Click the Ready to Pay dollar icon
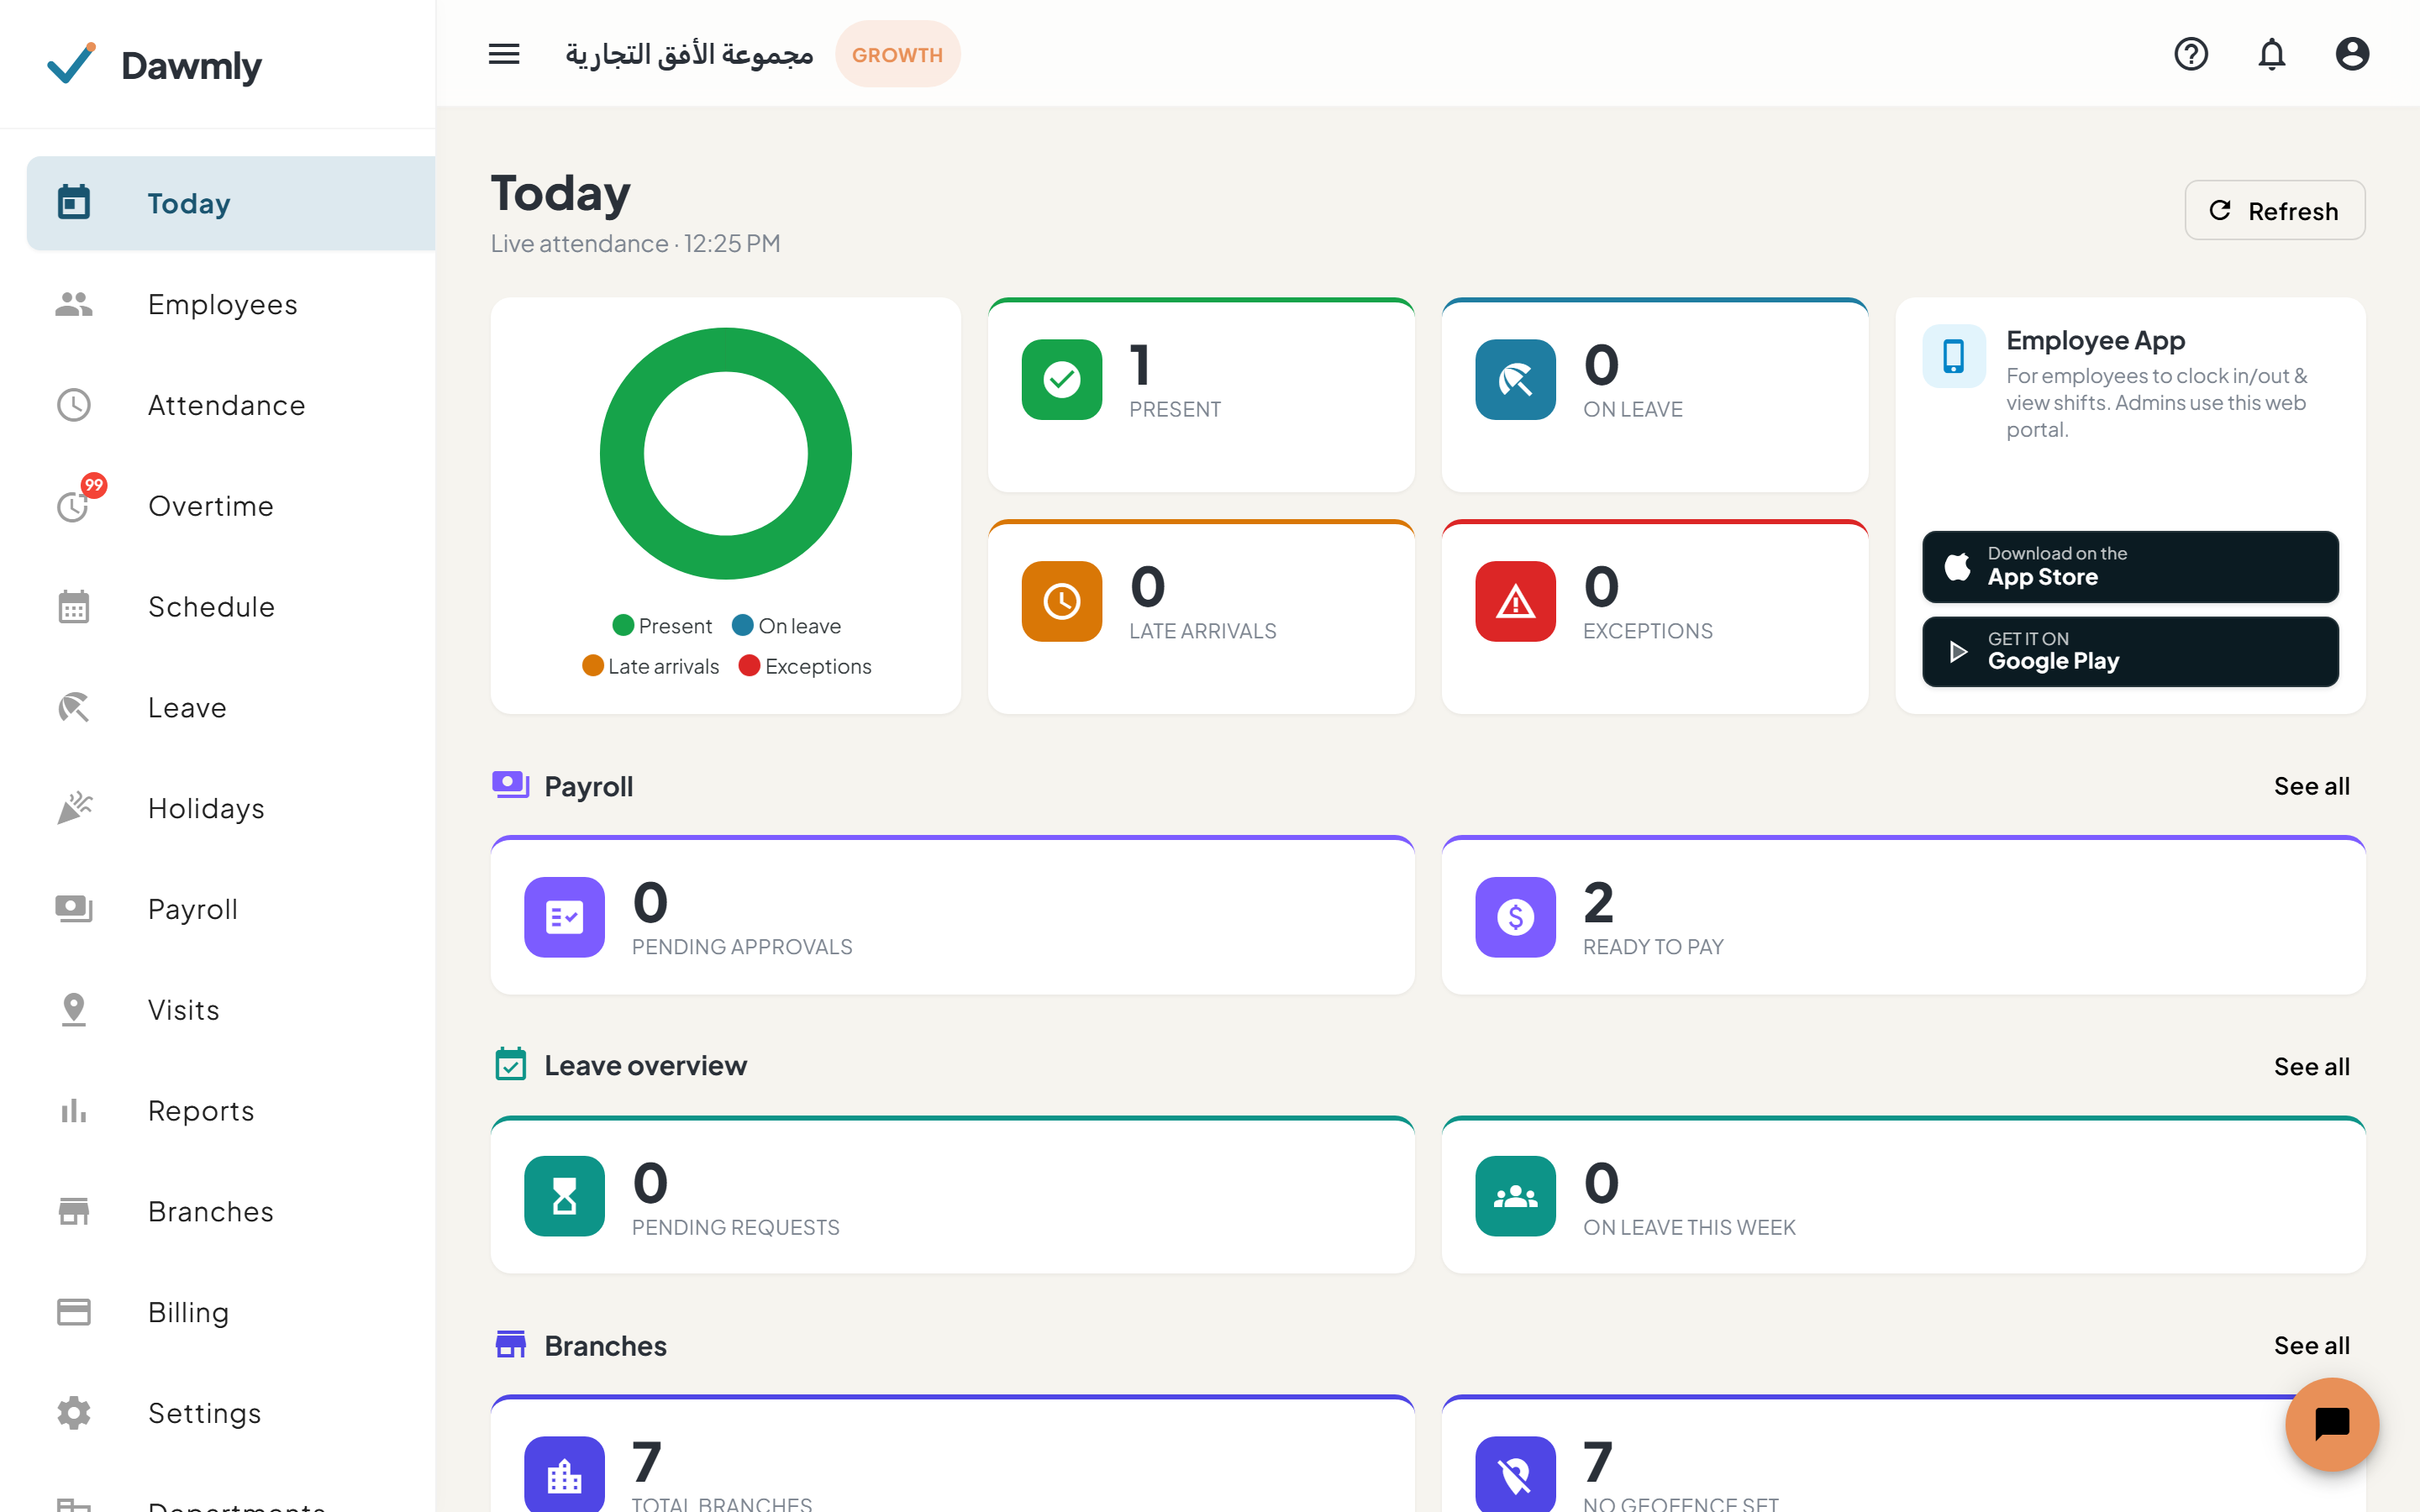The height and width of the screenshot is (1512, 2420). (x=1516, y=917)
